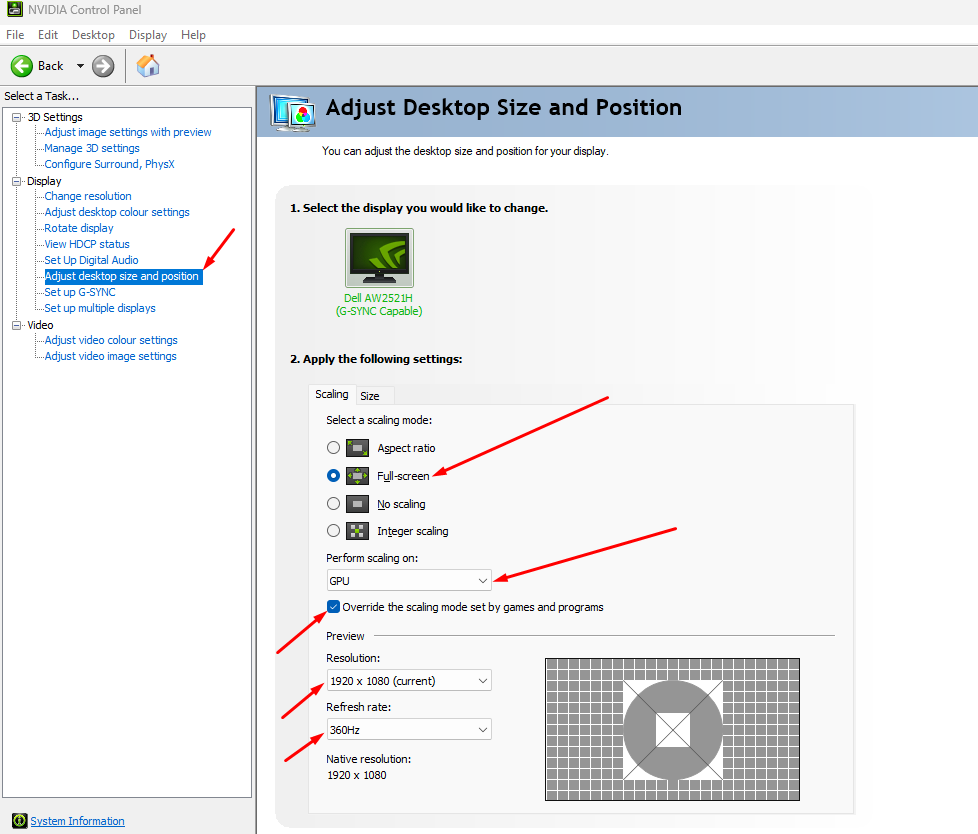Open Manage 3D settings
Viewport: 978px width, 834px height.
(x=92, y=148)
